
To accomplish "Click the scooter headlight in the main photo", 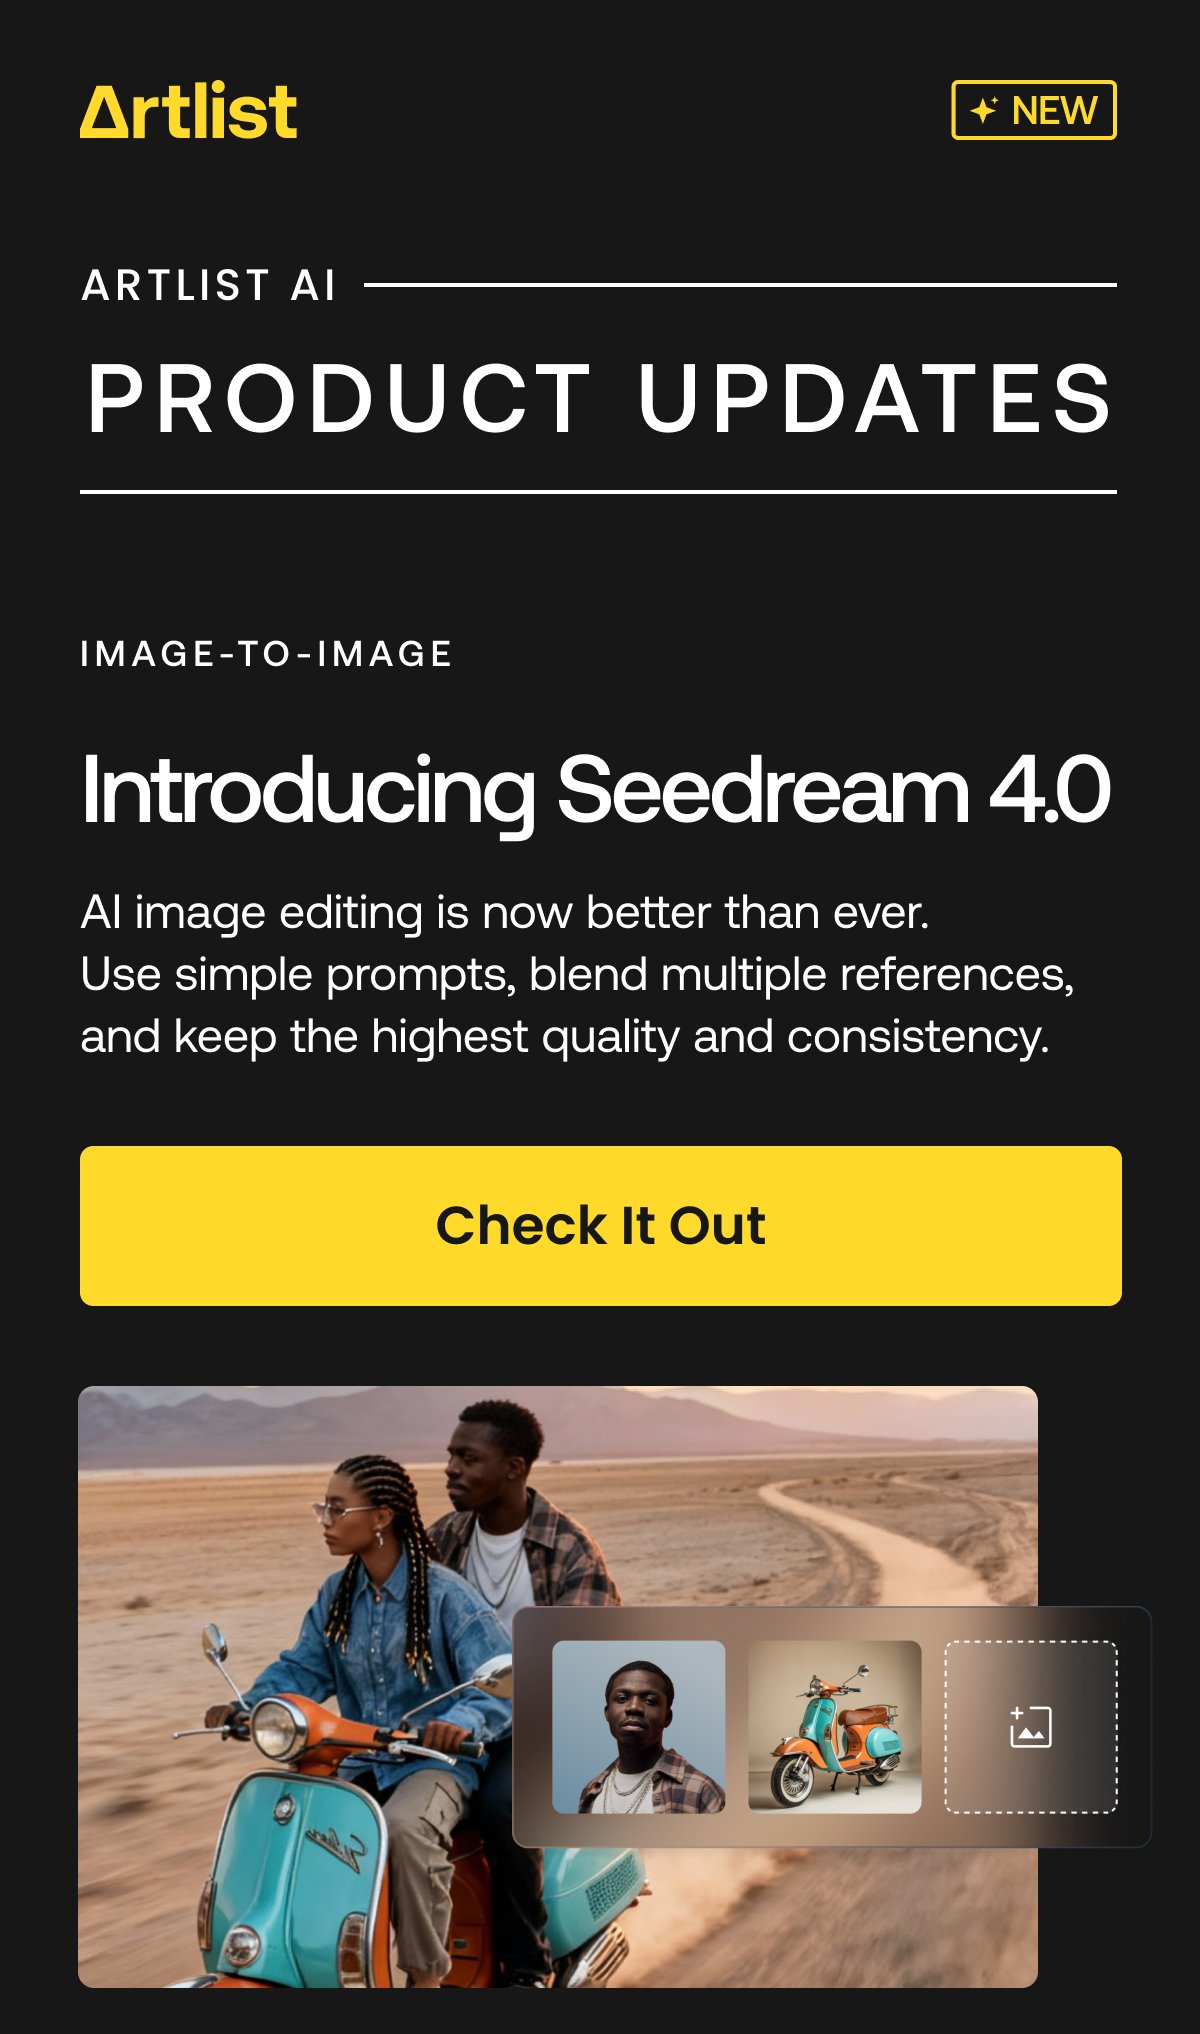I will [x=273, y=1727].
